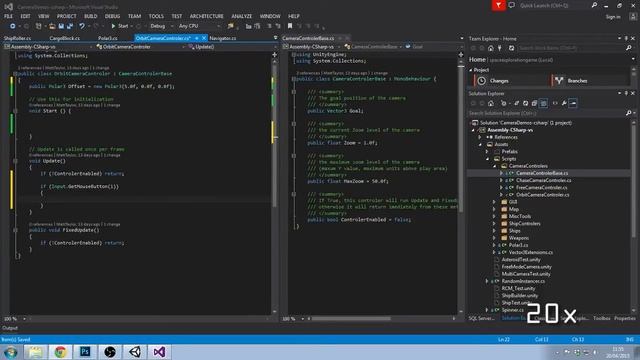The width and height of the screenshot is (640, 360).
Task: Expand the References node
Action: (x=480, y=137)
